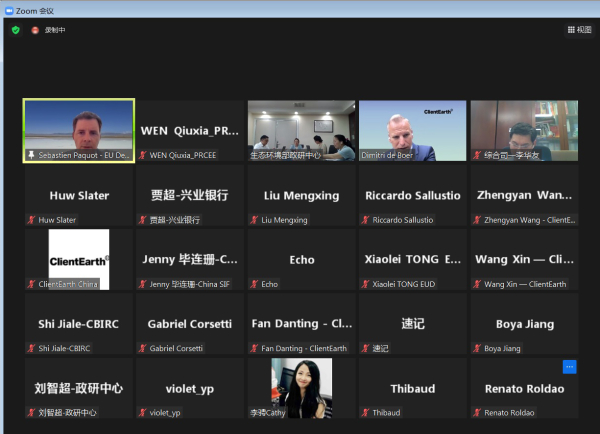Click the muted mic icon beside Wang Xin
The height and width of the screenshot is (434, 600).
(x=477, y=284)
